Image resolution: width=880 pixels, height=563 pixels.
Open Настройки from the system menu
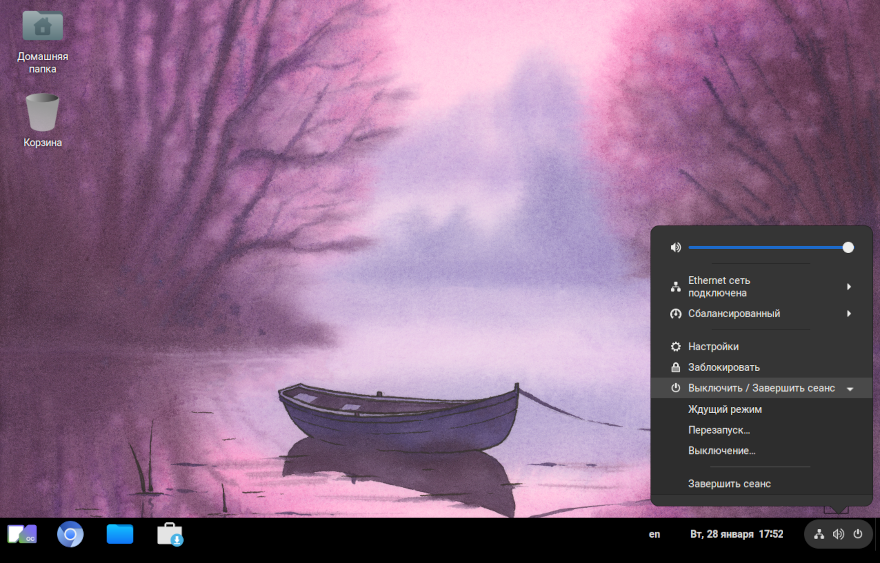713,346
